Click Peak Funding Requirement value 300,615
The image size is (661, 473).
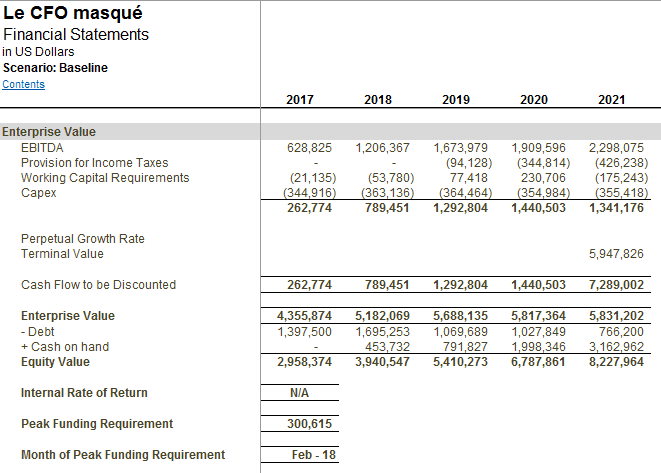tap(309, 424)
